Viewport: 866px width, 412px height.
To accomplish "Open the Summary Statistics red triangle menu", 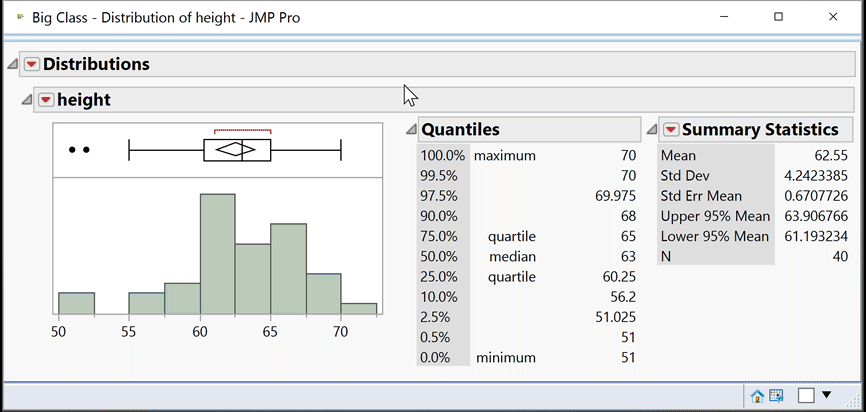I will point(670,129).
